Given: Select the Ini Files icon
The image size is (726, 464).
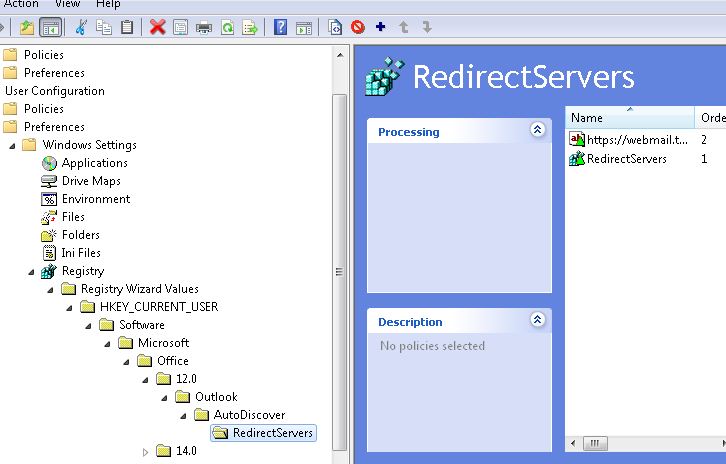Looking at the screenshot, I should [49, 253].
